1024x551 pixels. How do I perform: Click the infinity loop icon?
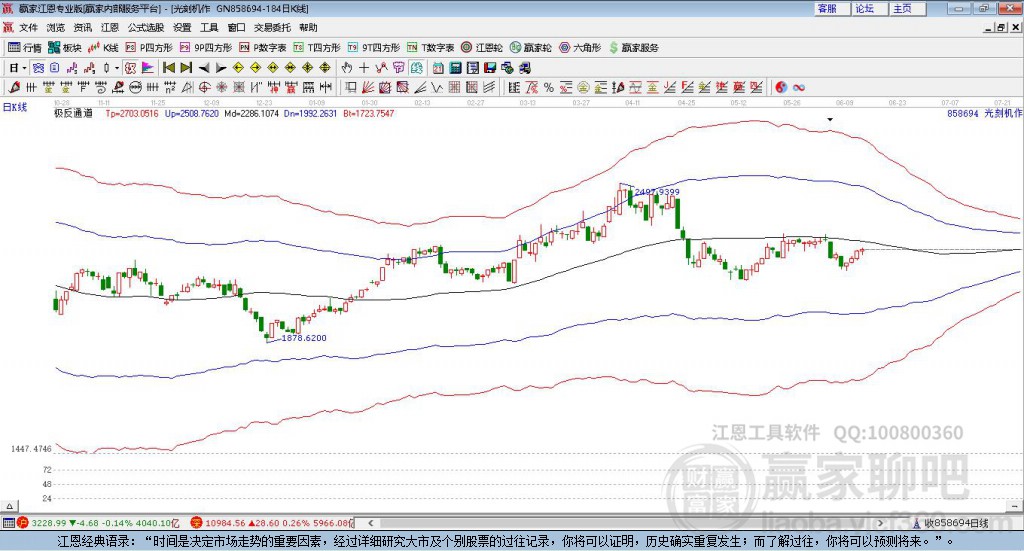click(799, 87)
